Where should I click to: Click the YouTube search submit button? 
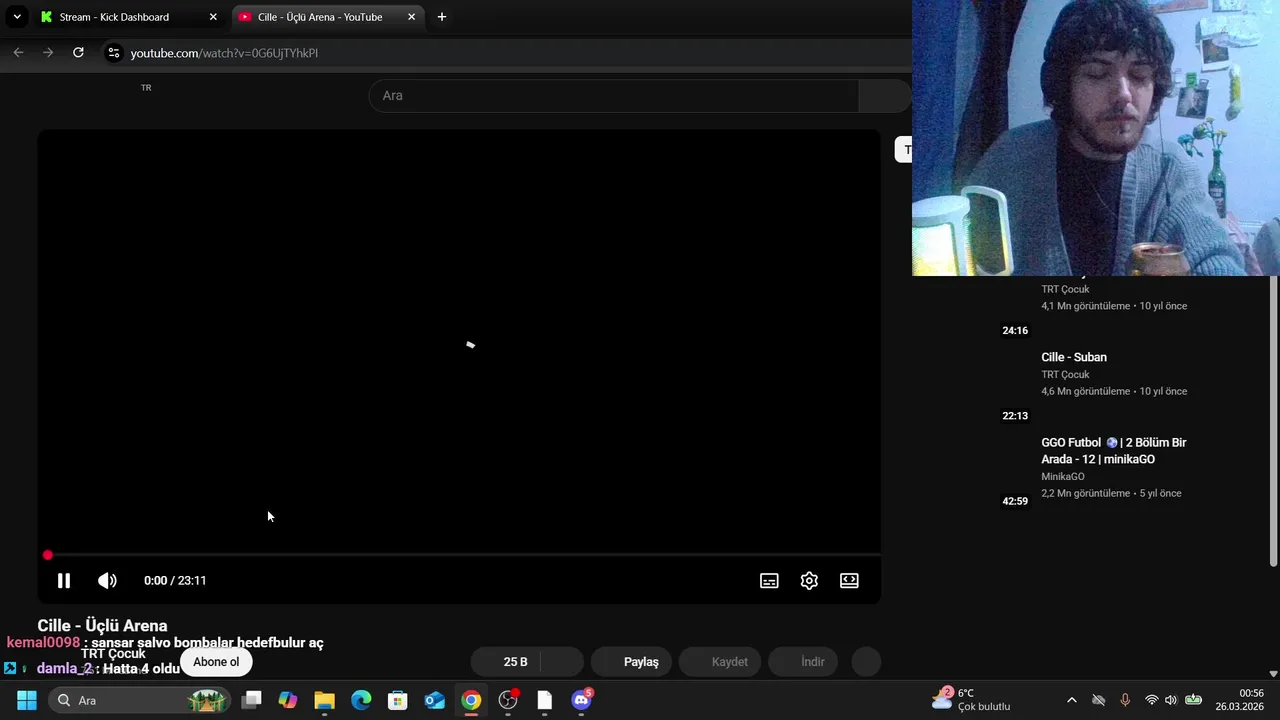click(x=884, y=95)
